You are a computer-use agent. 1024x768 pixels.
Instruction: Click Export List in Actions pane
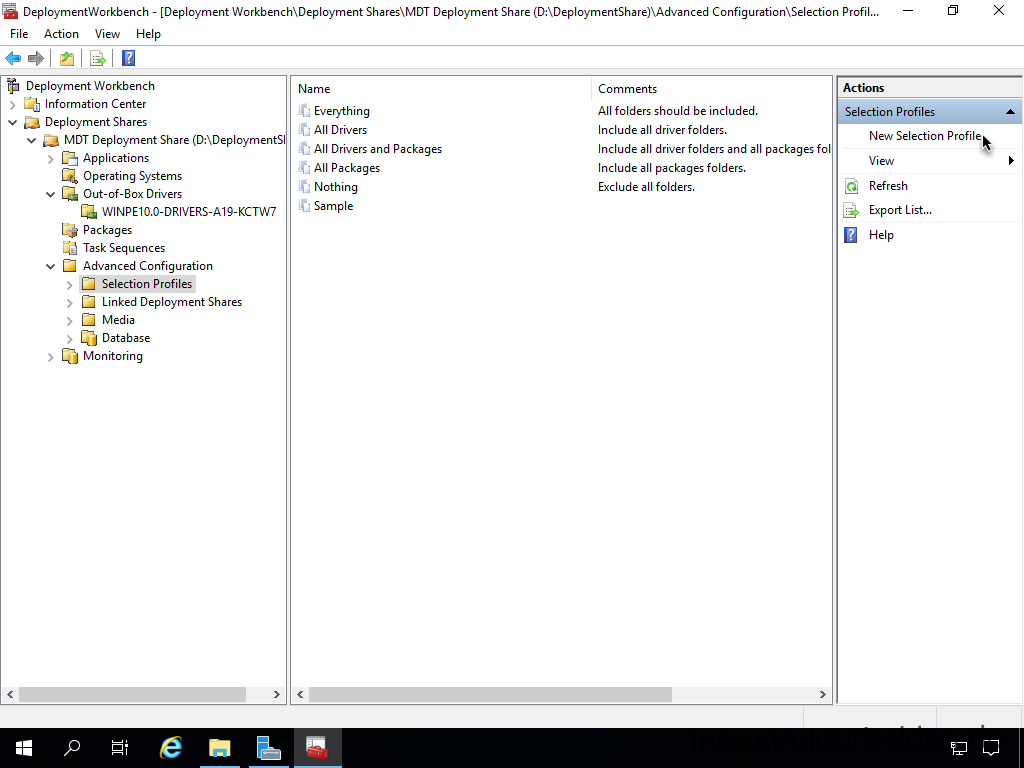[x=899, y=210]
